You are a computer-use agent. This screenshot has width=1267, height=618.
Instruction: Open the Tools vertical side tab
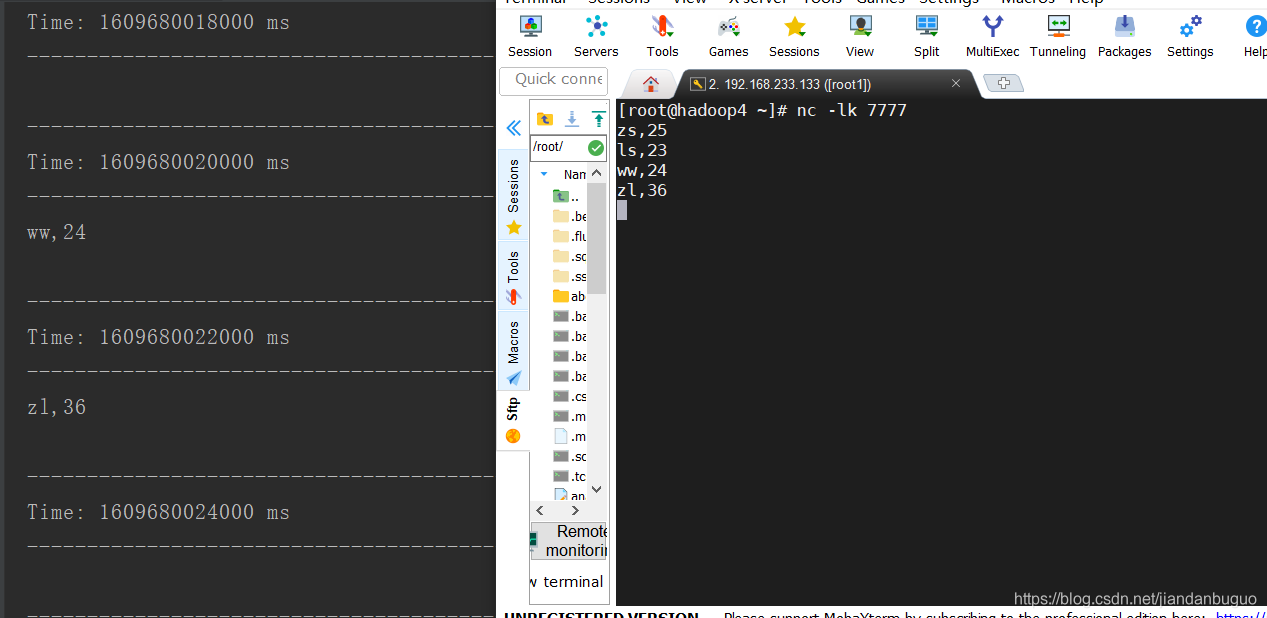514,276
